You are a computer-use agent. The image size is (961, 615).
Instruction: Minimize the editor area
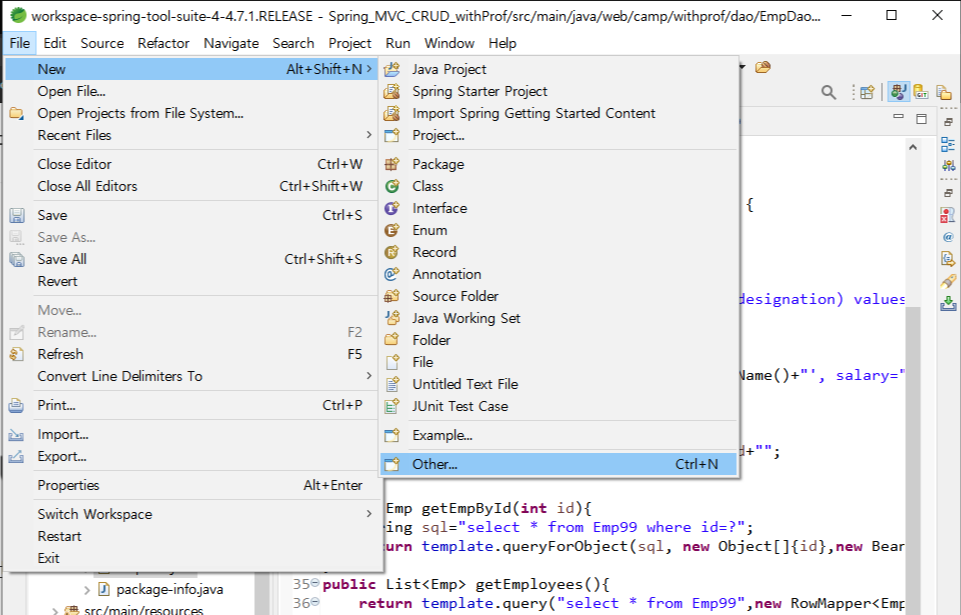click(x=898, y=118)
